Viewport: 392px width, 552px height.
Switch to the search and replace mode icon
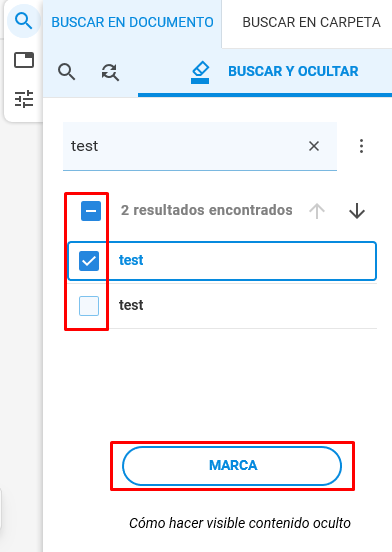(110, 72)
